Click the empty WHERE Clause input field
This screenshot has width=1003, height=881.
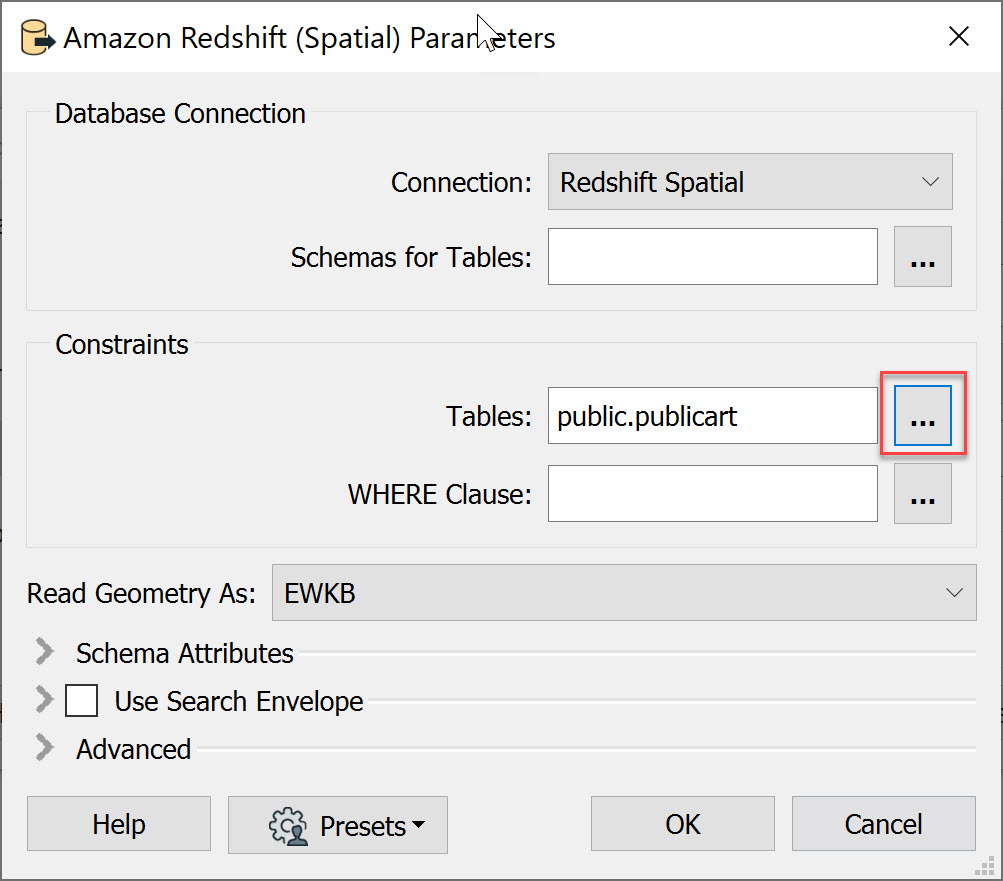pos(712,493)
